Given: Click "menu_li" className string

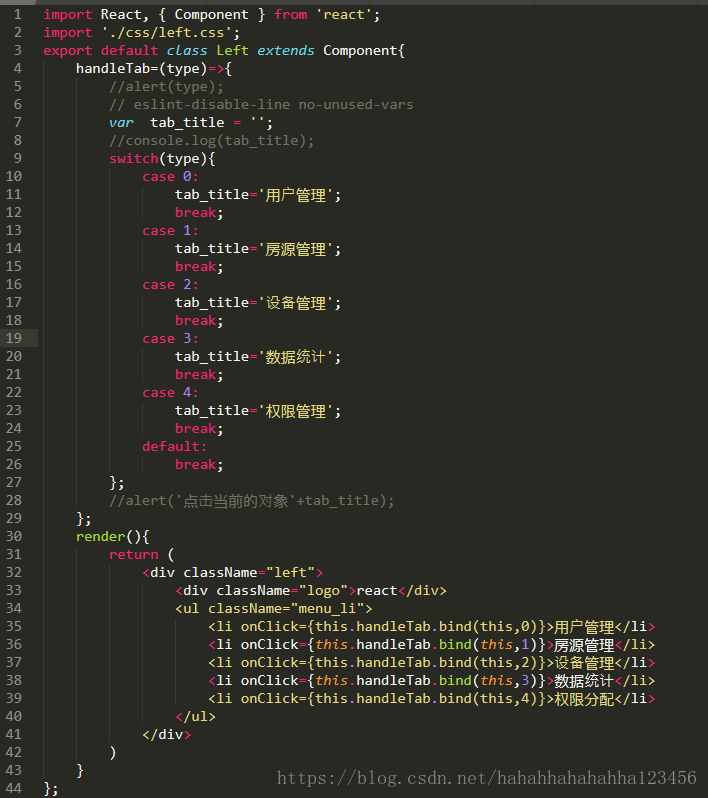Looking at the screenshot, I should 327,608.
